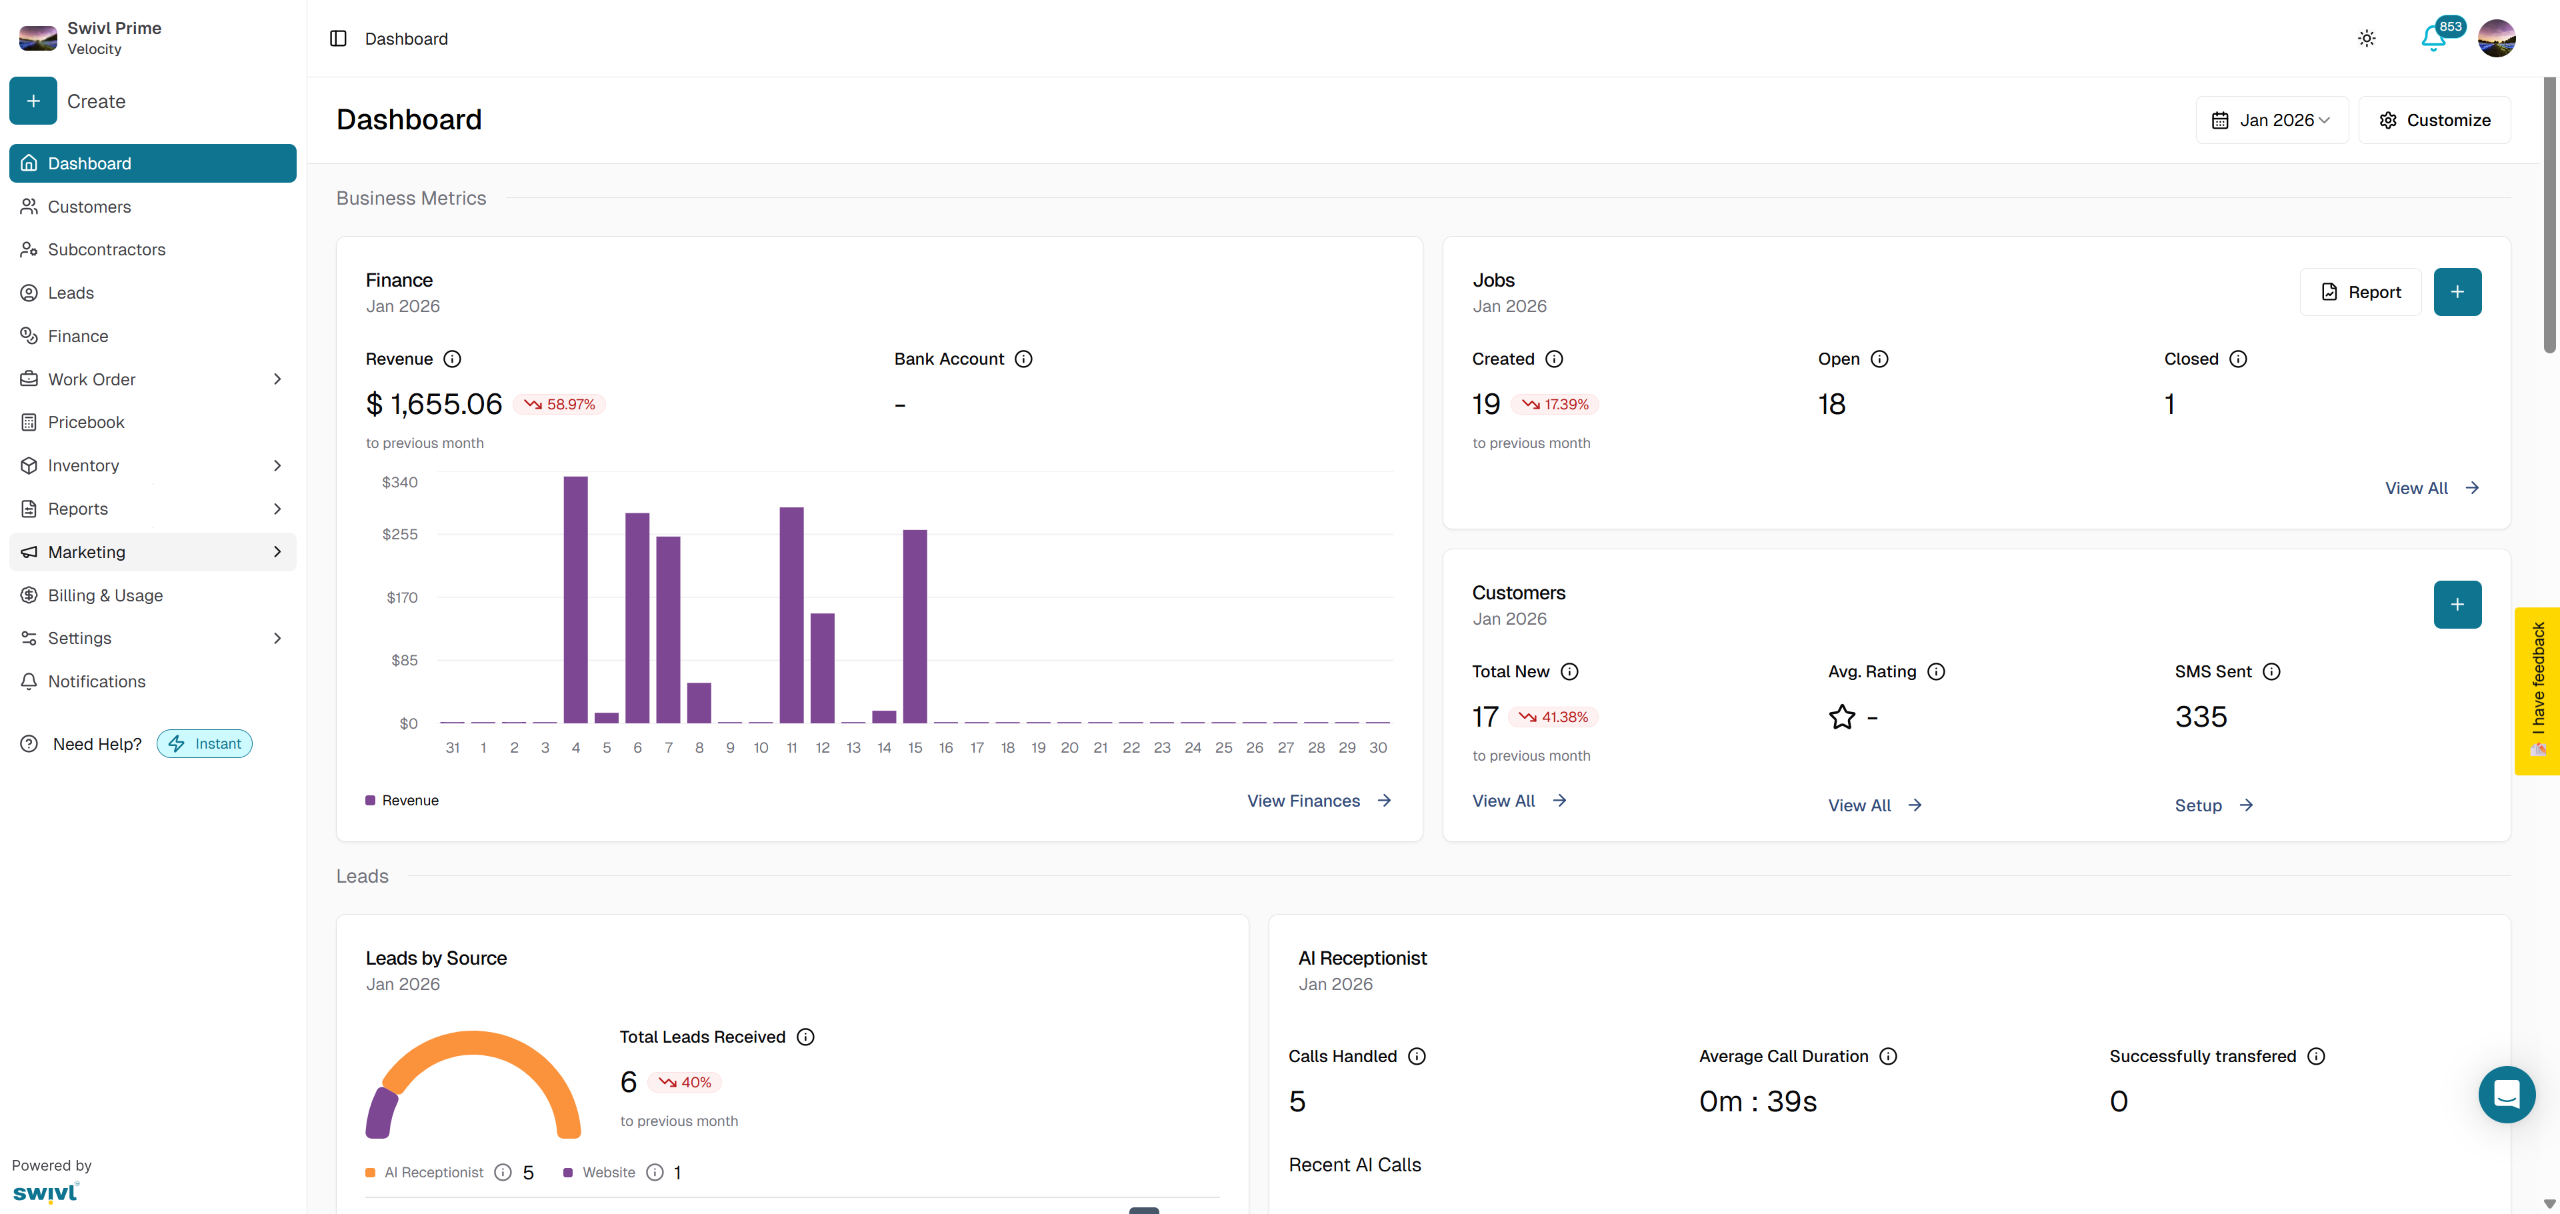Click the plus icon in Jobs card
Viewport: 2560px width, 1214px height.
click(2457, 292)
